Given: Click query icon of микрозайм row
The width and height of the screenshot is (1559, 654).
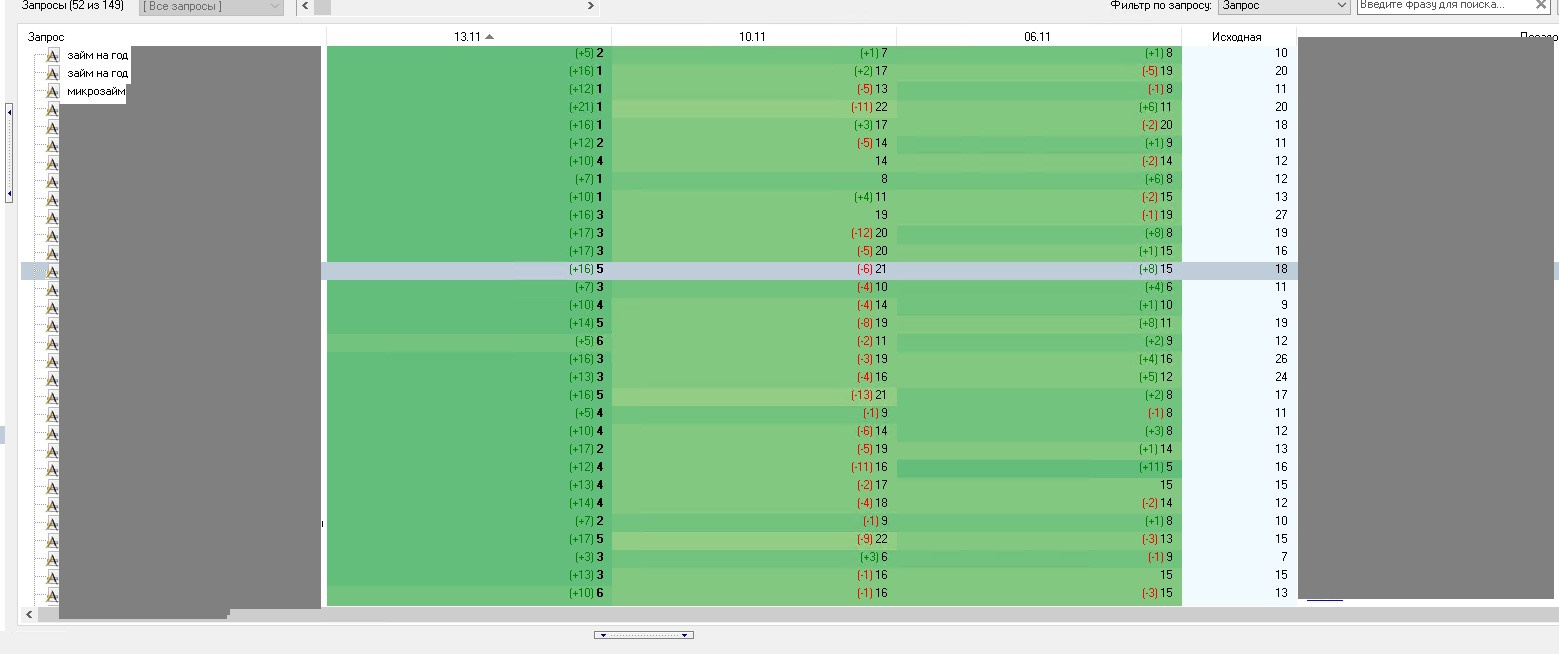Looking at the screenshot, I should point(52,91).
